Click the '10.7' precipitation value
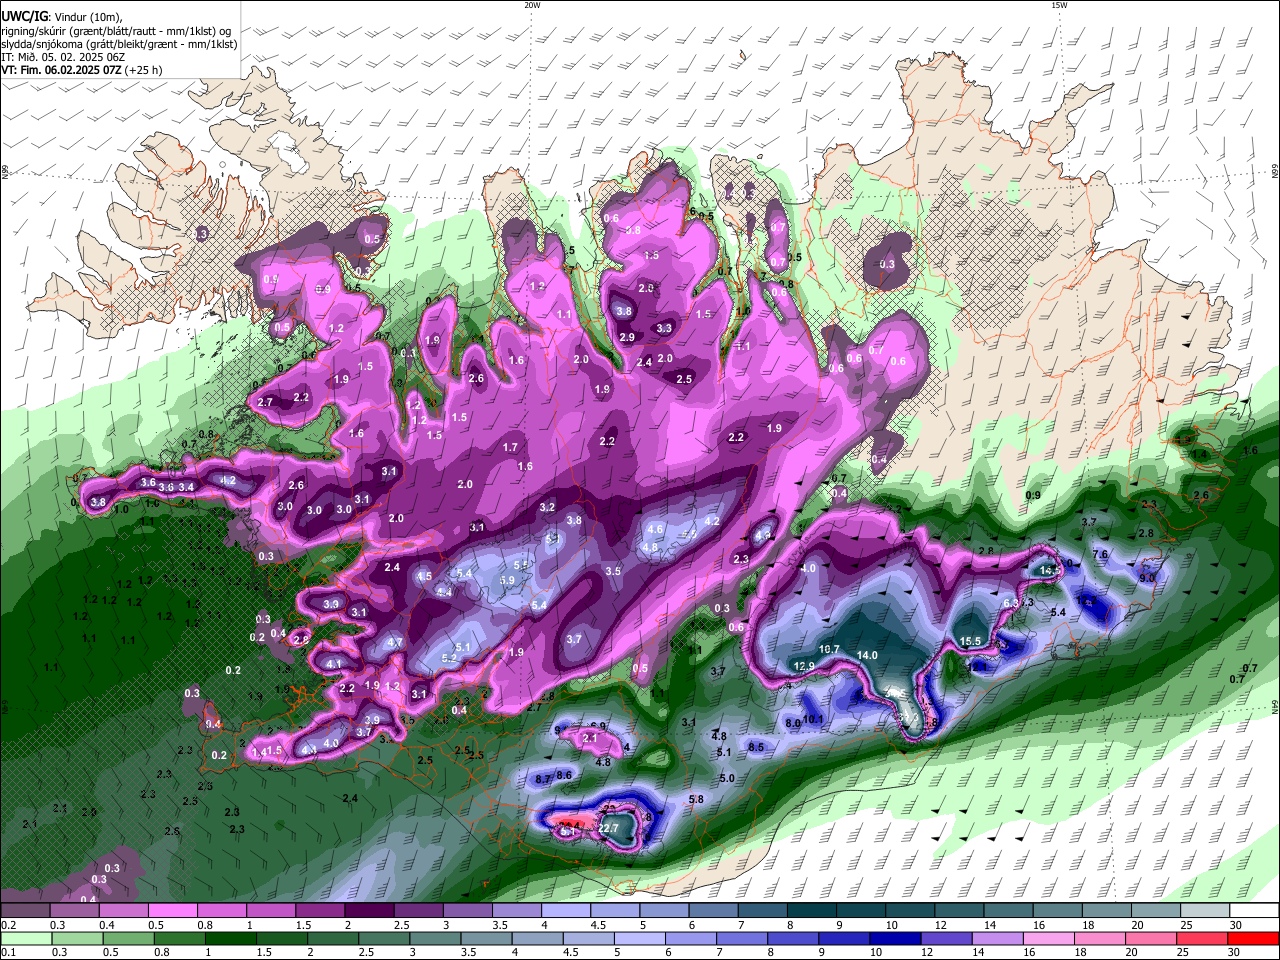 coord(829,650)
